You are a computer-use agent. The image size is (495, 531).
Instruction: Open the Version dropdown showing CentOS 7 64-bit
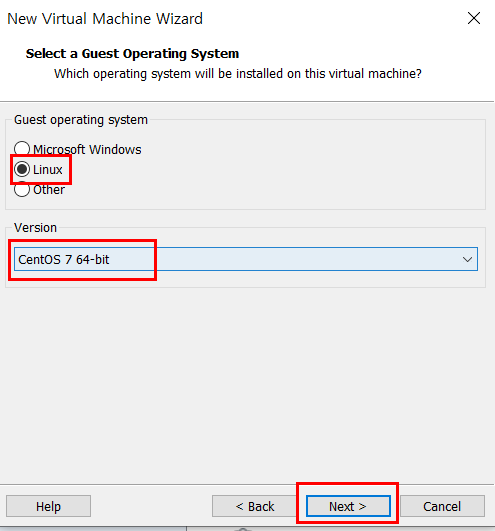pos(246,259)
